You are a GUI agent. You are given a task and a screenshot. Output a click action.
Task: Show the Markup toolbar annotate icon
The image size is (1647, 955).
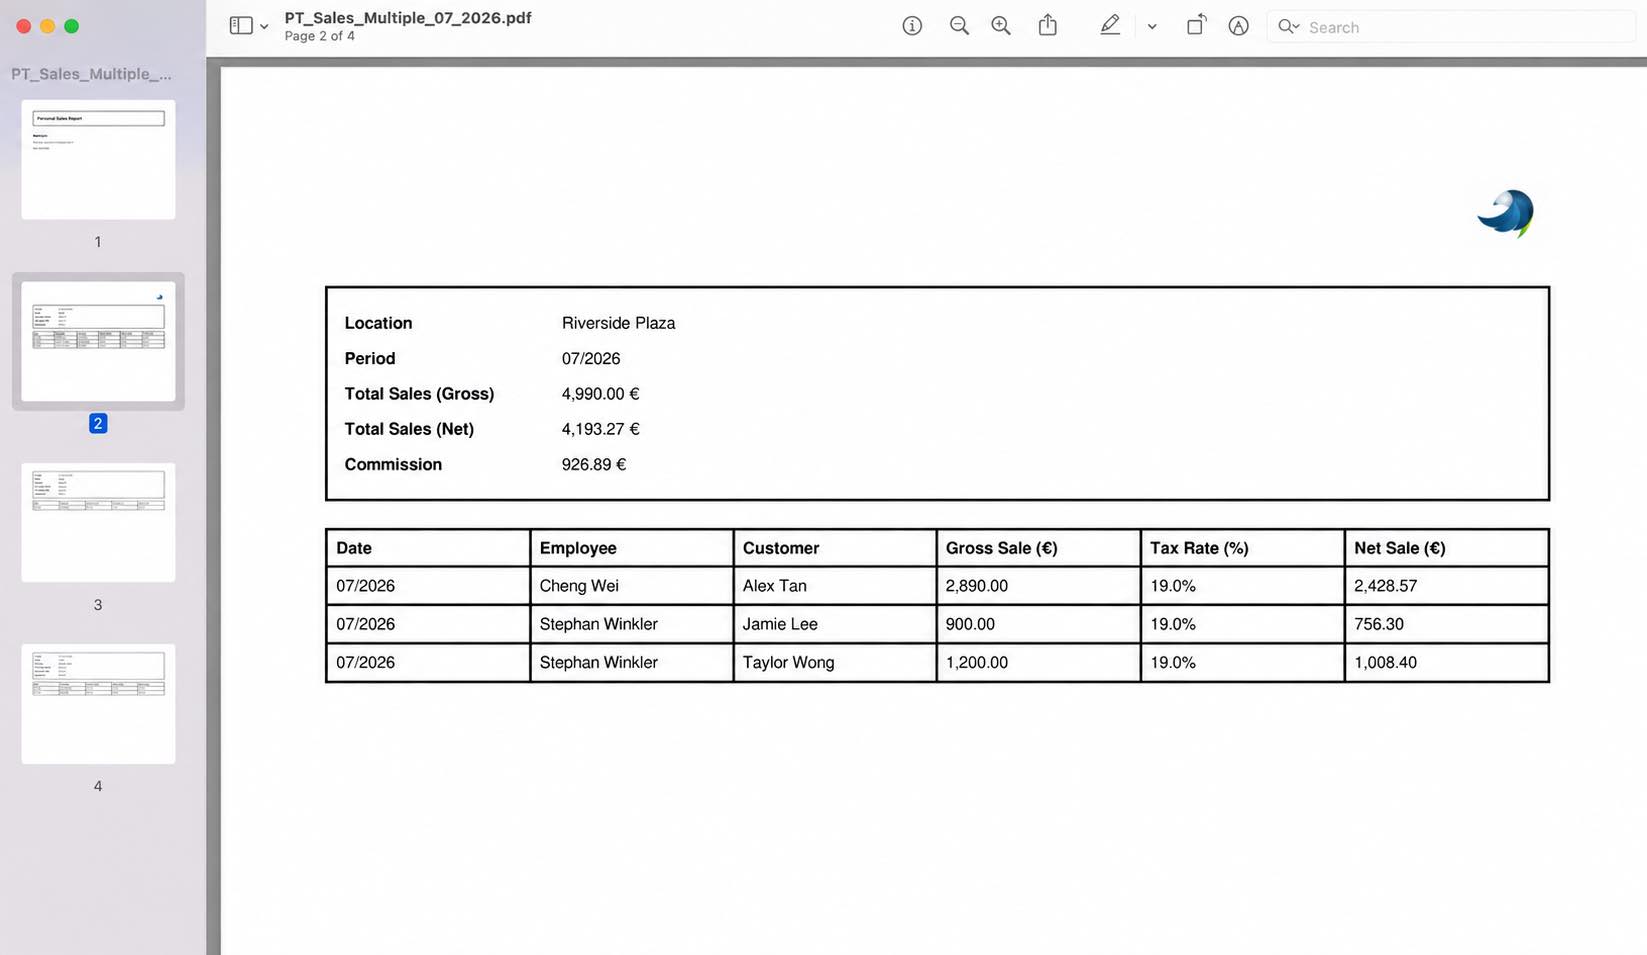(1239, 26)
